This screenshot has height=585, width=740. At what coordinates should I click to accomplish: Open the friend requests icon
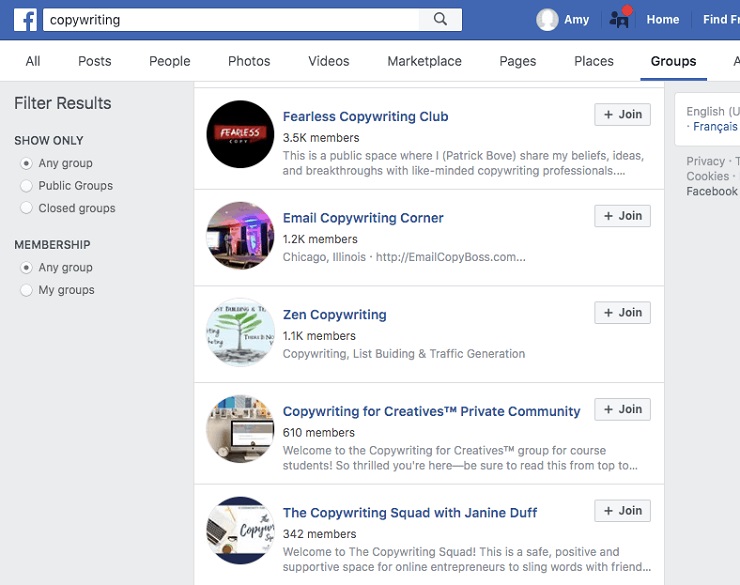[620, 18]
